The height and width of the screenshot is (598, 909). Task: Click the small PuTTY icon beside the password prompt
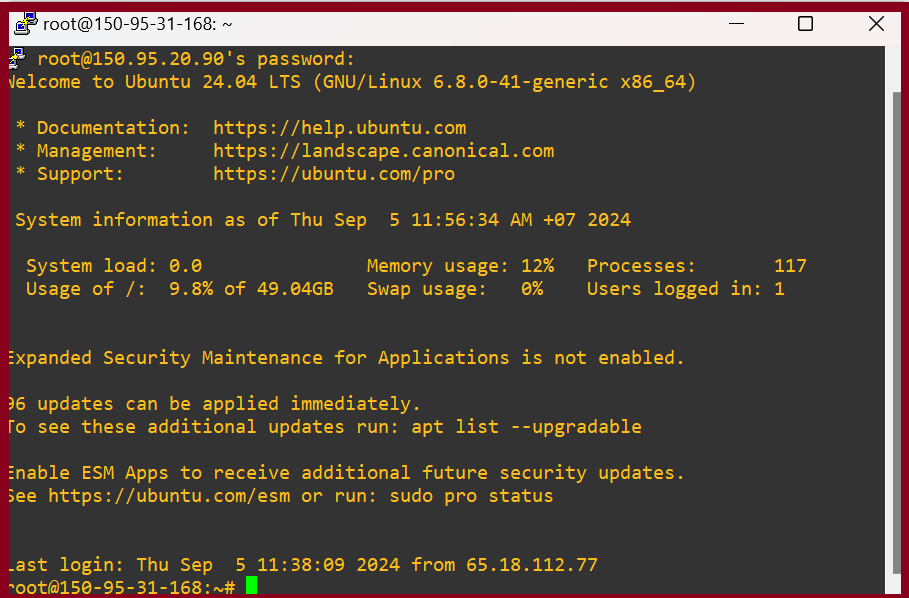pos(17,59)
